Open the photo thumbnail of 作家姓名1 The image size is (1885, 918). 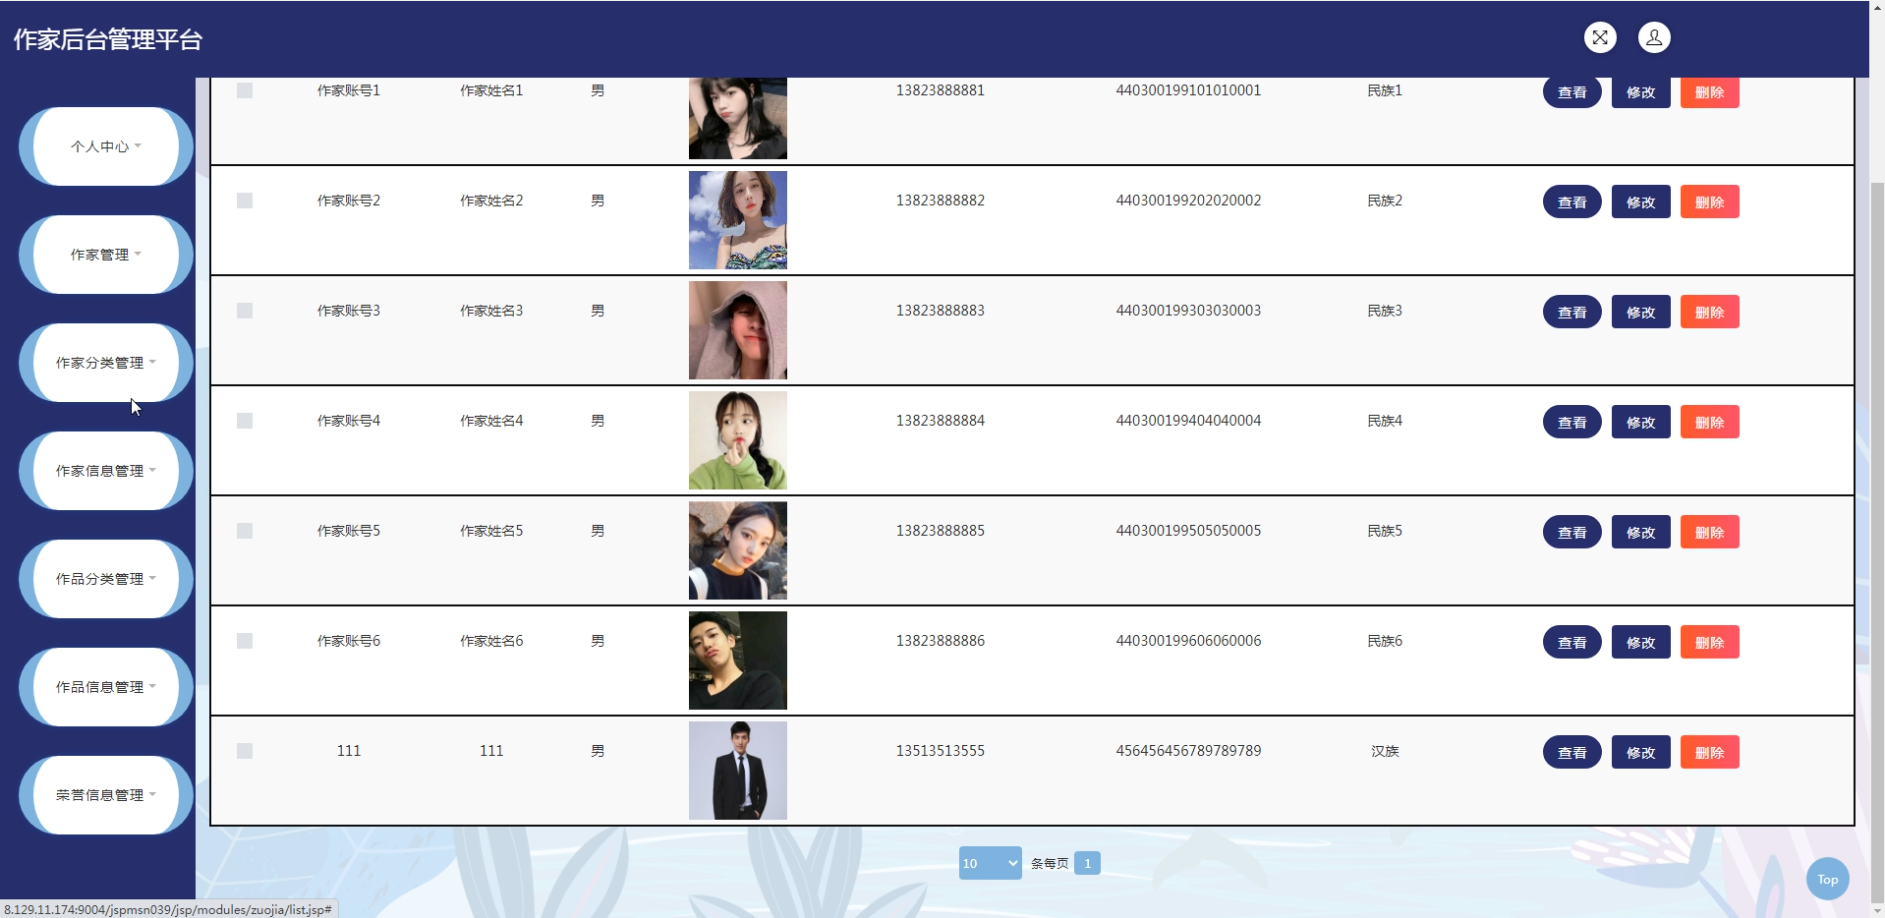738,118
